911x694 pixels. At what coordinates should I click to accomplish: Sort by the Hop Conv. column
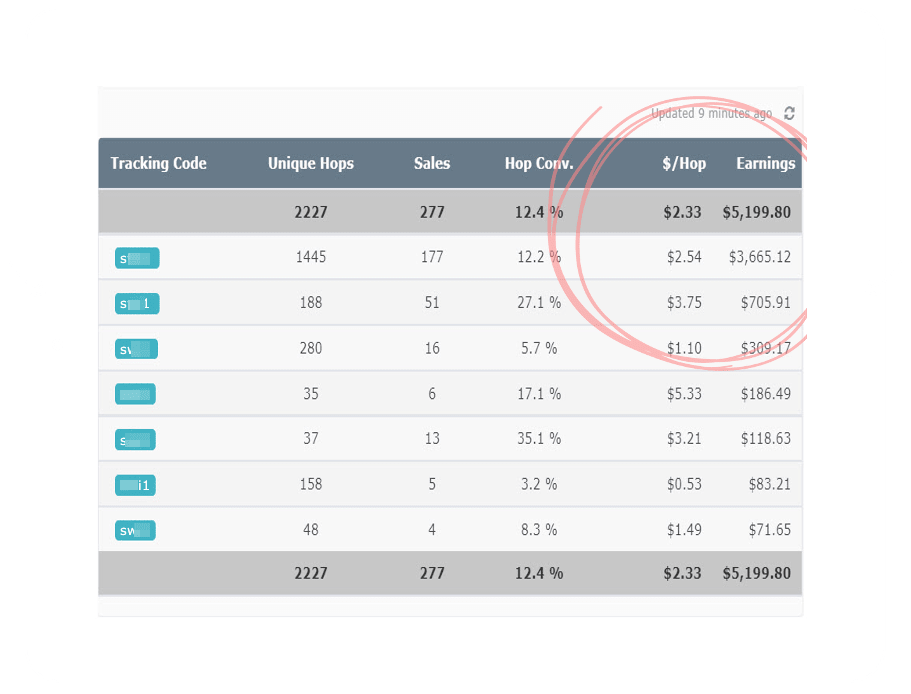pyautogui.click(x=539, y=164)
